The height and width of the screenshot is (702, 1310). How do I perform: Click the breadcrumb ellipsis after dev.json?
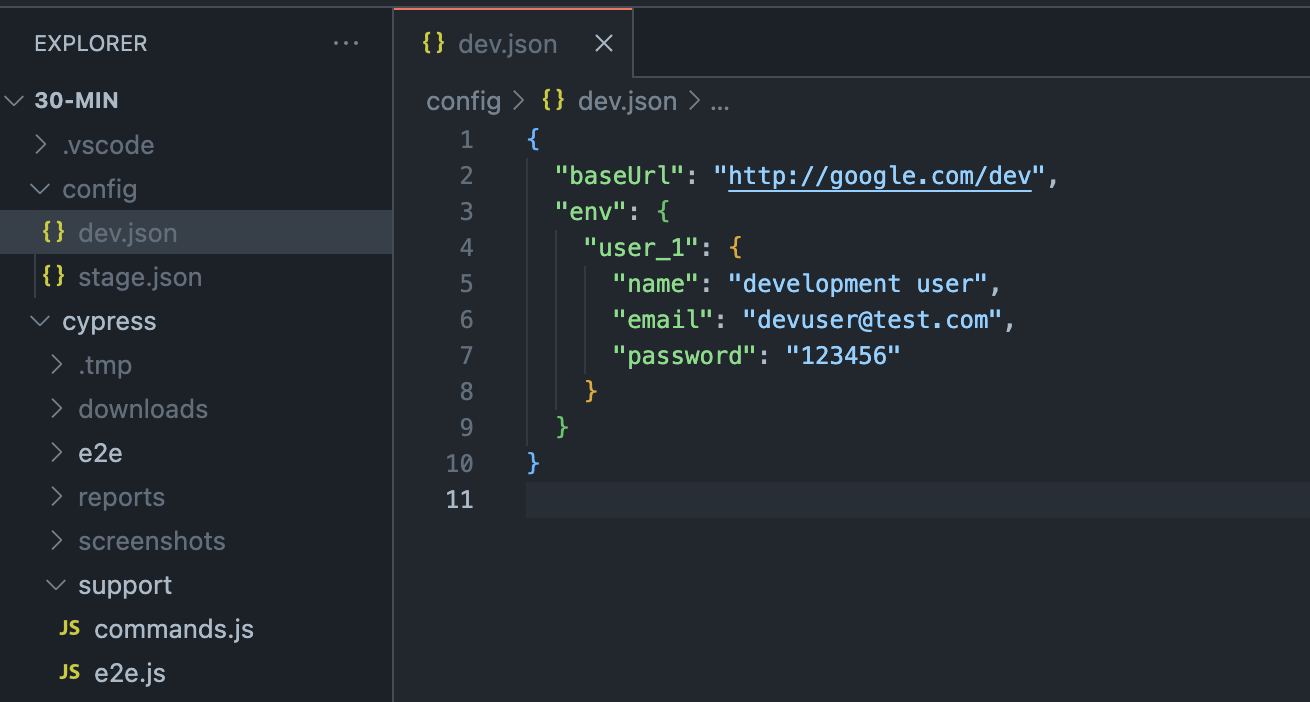(x=720, y=100)
